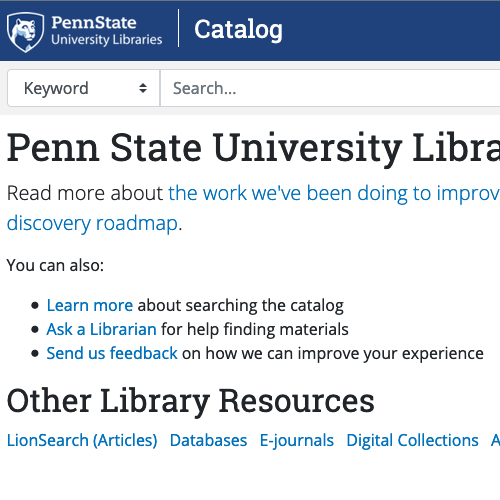Click Ask a Librarian link
Viewport: 500px width, 500px height.
click(101, 329)
